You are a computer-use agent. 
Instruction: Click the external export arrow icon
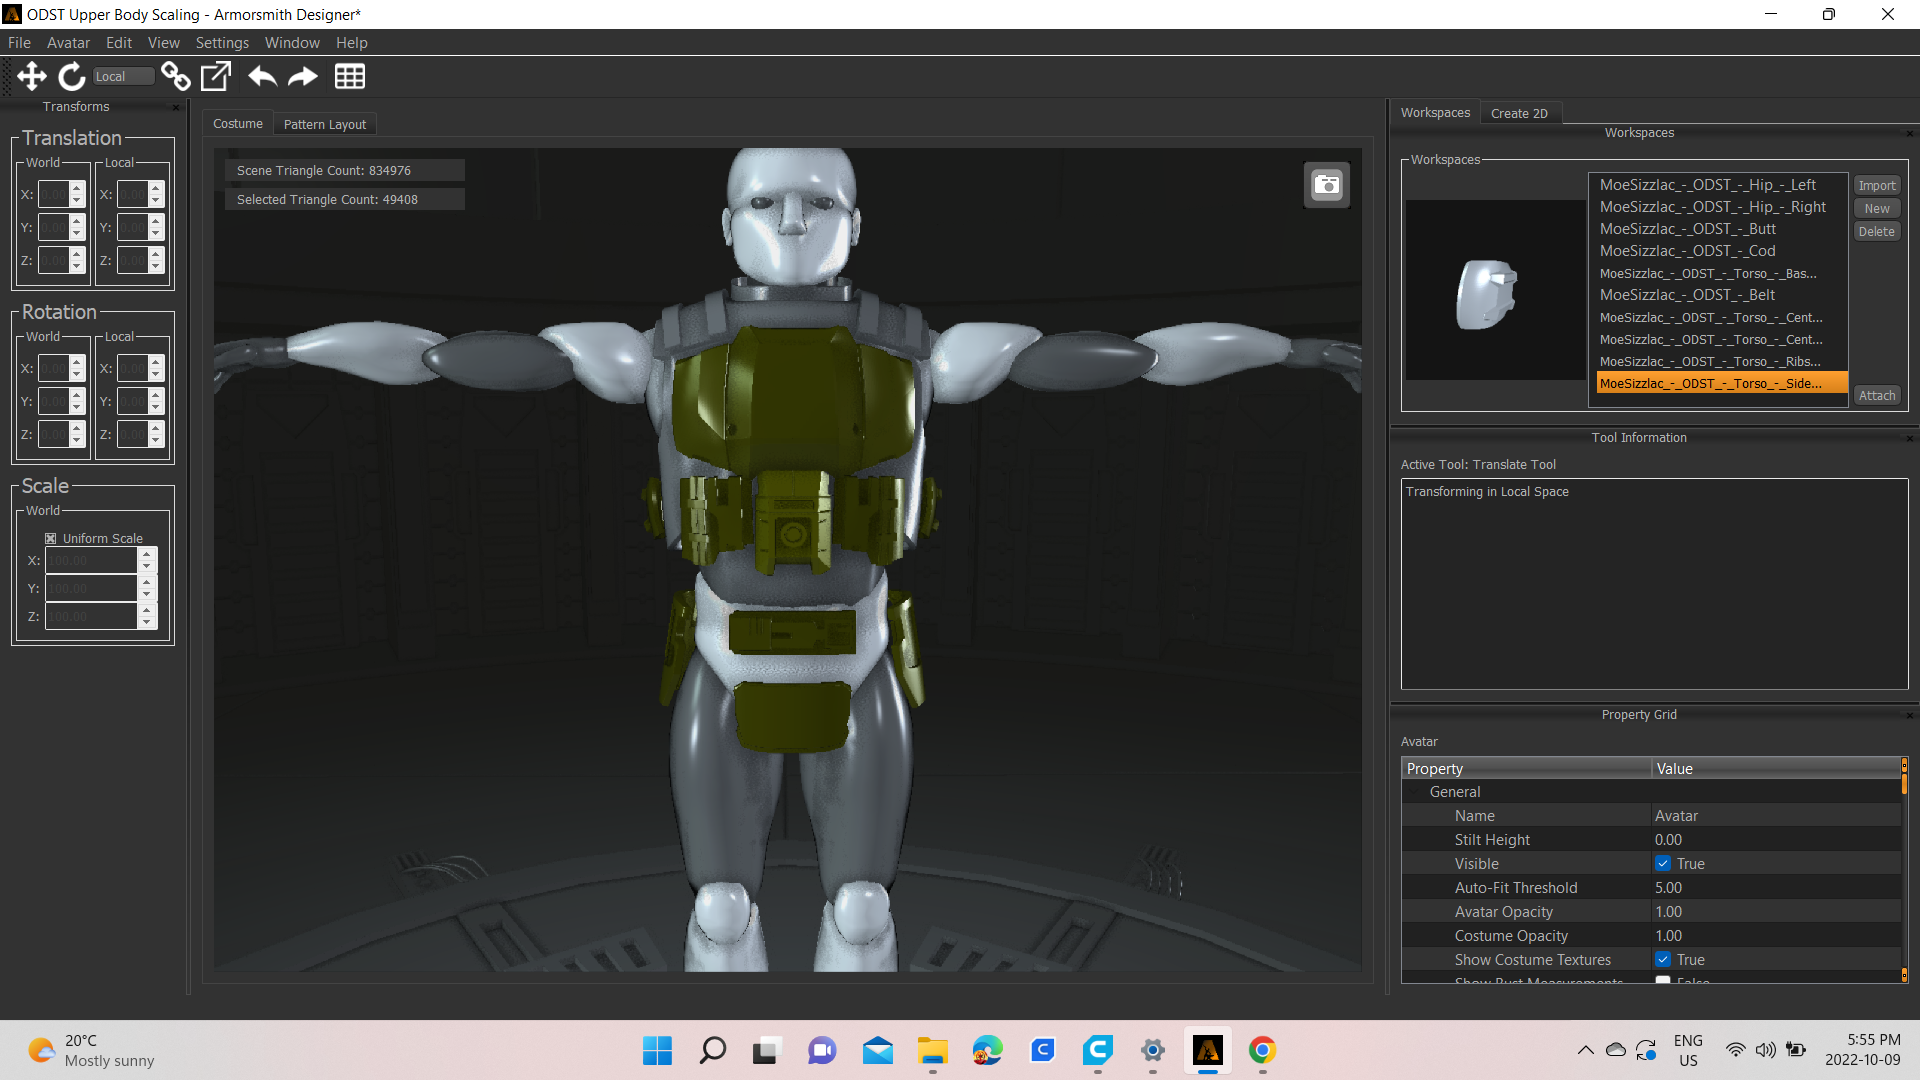(216, 76)
